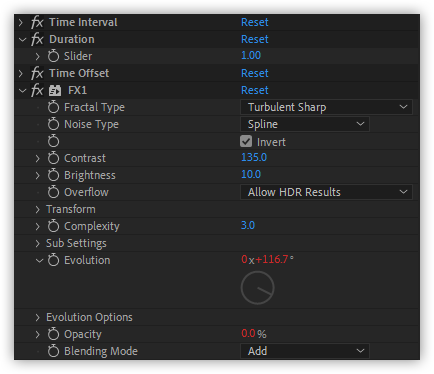Collapse the FX1 effect group
Image resolution: width=434 pixels, height=374 pixels.
click(22, 91)
